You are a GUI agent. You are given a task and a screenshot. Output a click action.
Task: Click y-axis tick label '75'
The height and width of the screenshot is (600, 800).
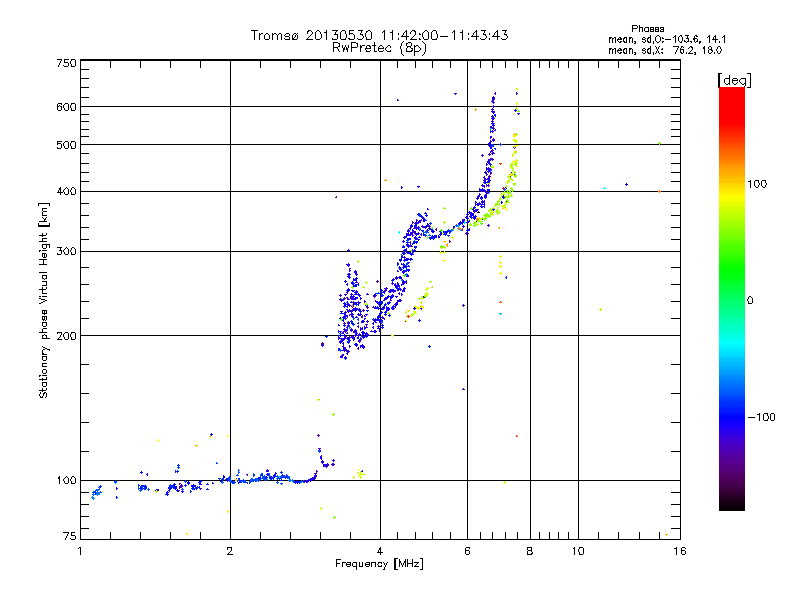69,536
